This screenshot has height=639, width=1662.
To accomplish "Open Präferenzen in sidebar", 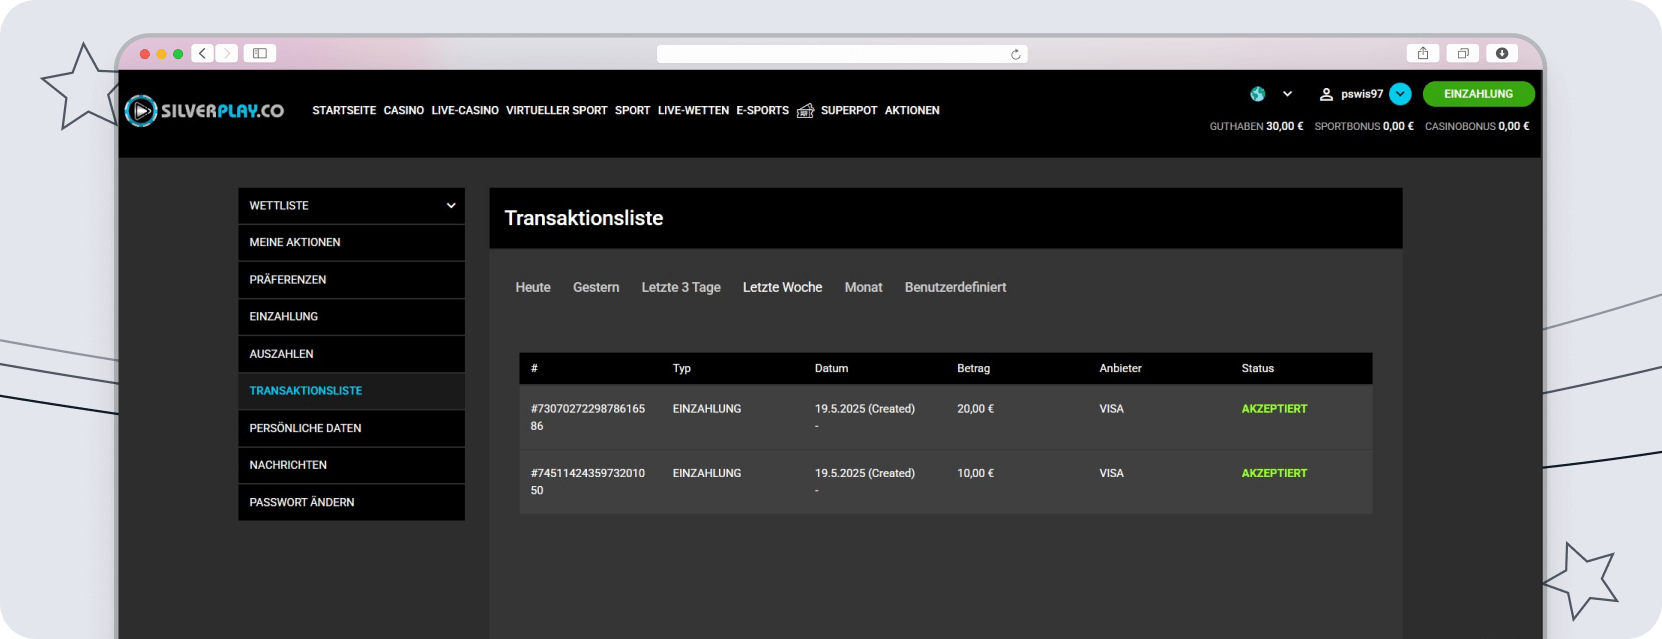I will 351,280.
